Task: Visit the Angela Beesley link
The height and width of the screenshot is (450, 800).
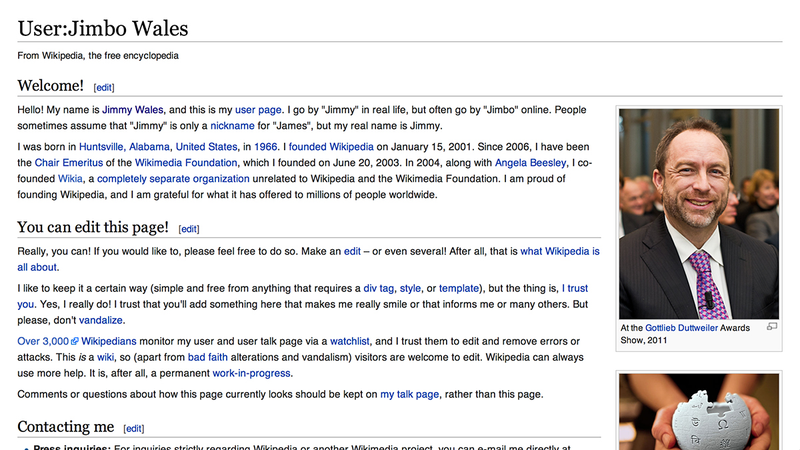Action: tap(531, 163)
